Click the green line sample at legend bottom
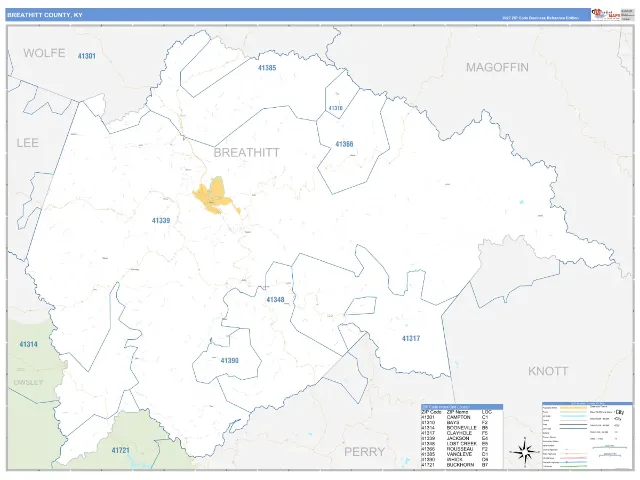 coord(573,466)
